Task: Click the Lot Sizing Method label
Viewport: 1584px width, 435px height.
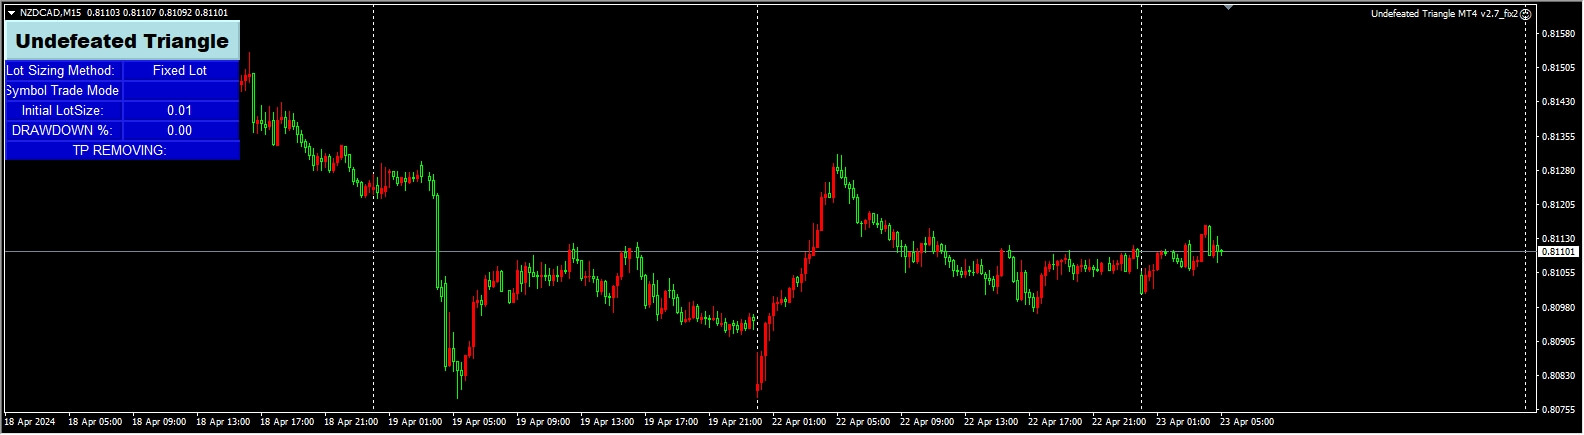Action: [63, 71]
